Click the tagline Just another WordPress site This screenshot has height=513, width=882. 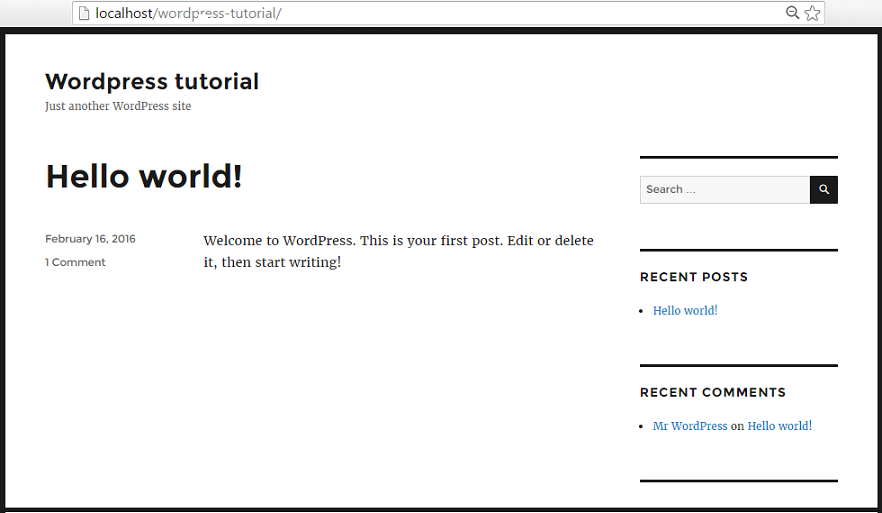coord(118,106)
